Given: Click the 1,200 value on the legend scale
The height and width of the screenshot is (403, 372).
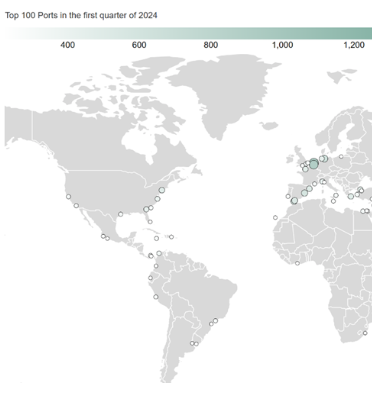Looking at the screenshot, I should pos(354,45).
